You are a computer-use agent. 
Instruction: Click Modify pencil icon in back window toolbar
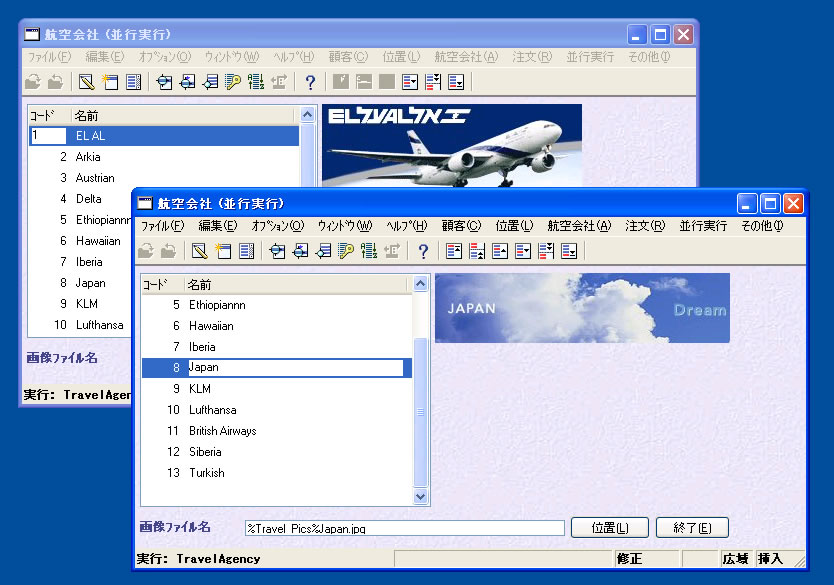coord(86,82)
